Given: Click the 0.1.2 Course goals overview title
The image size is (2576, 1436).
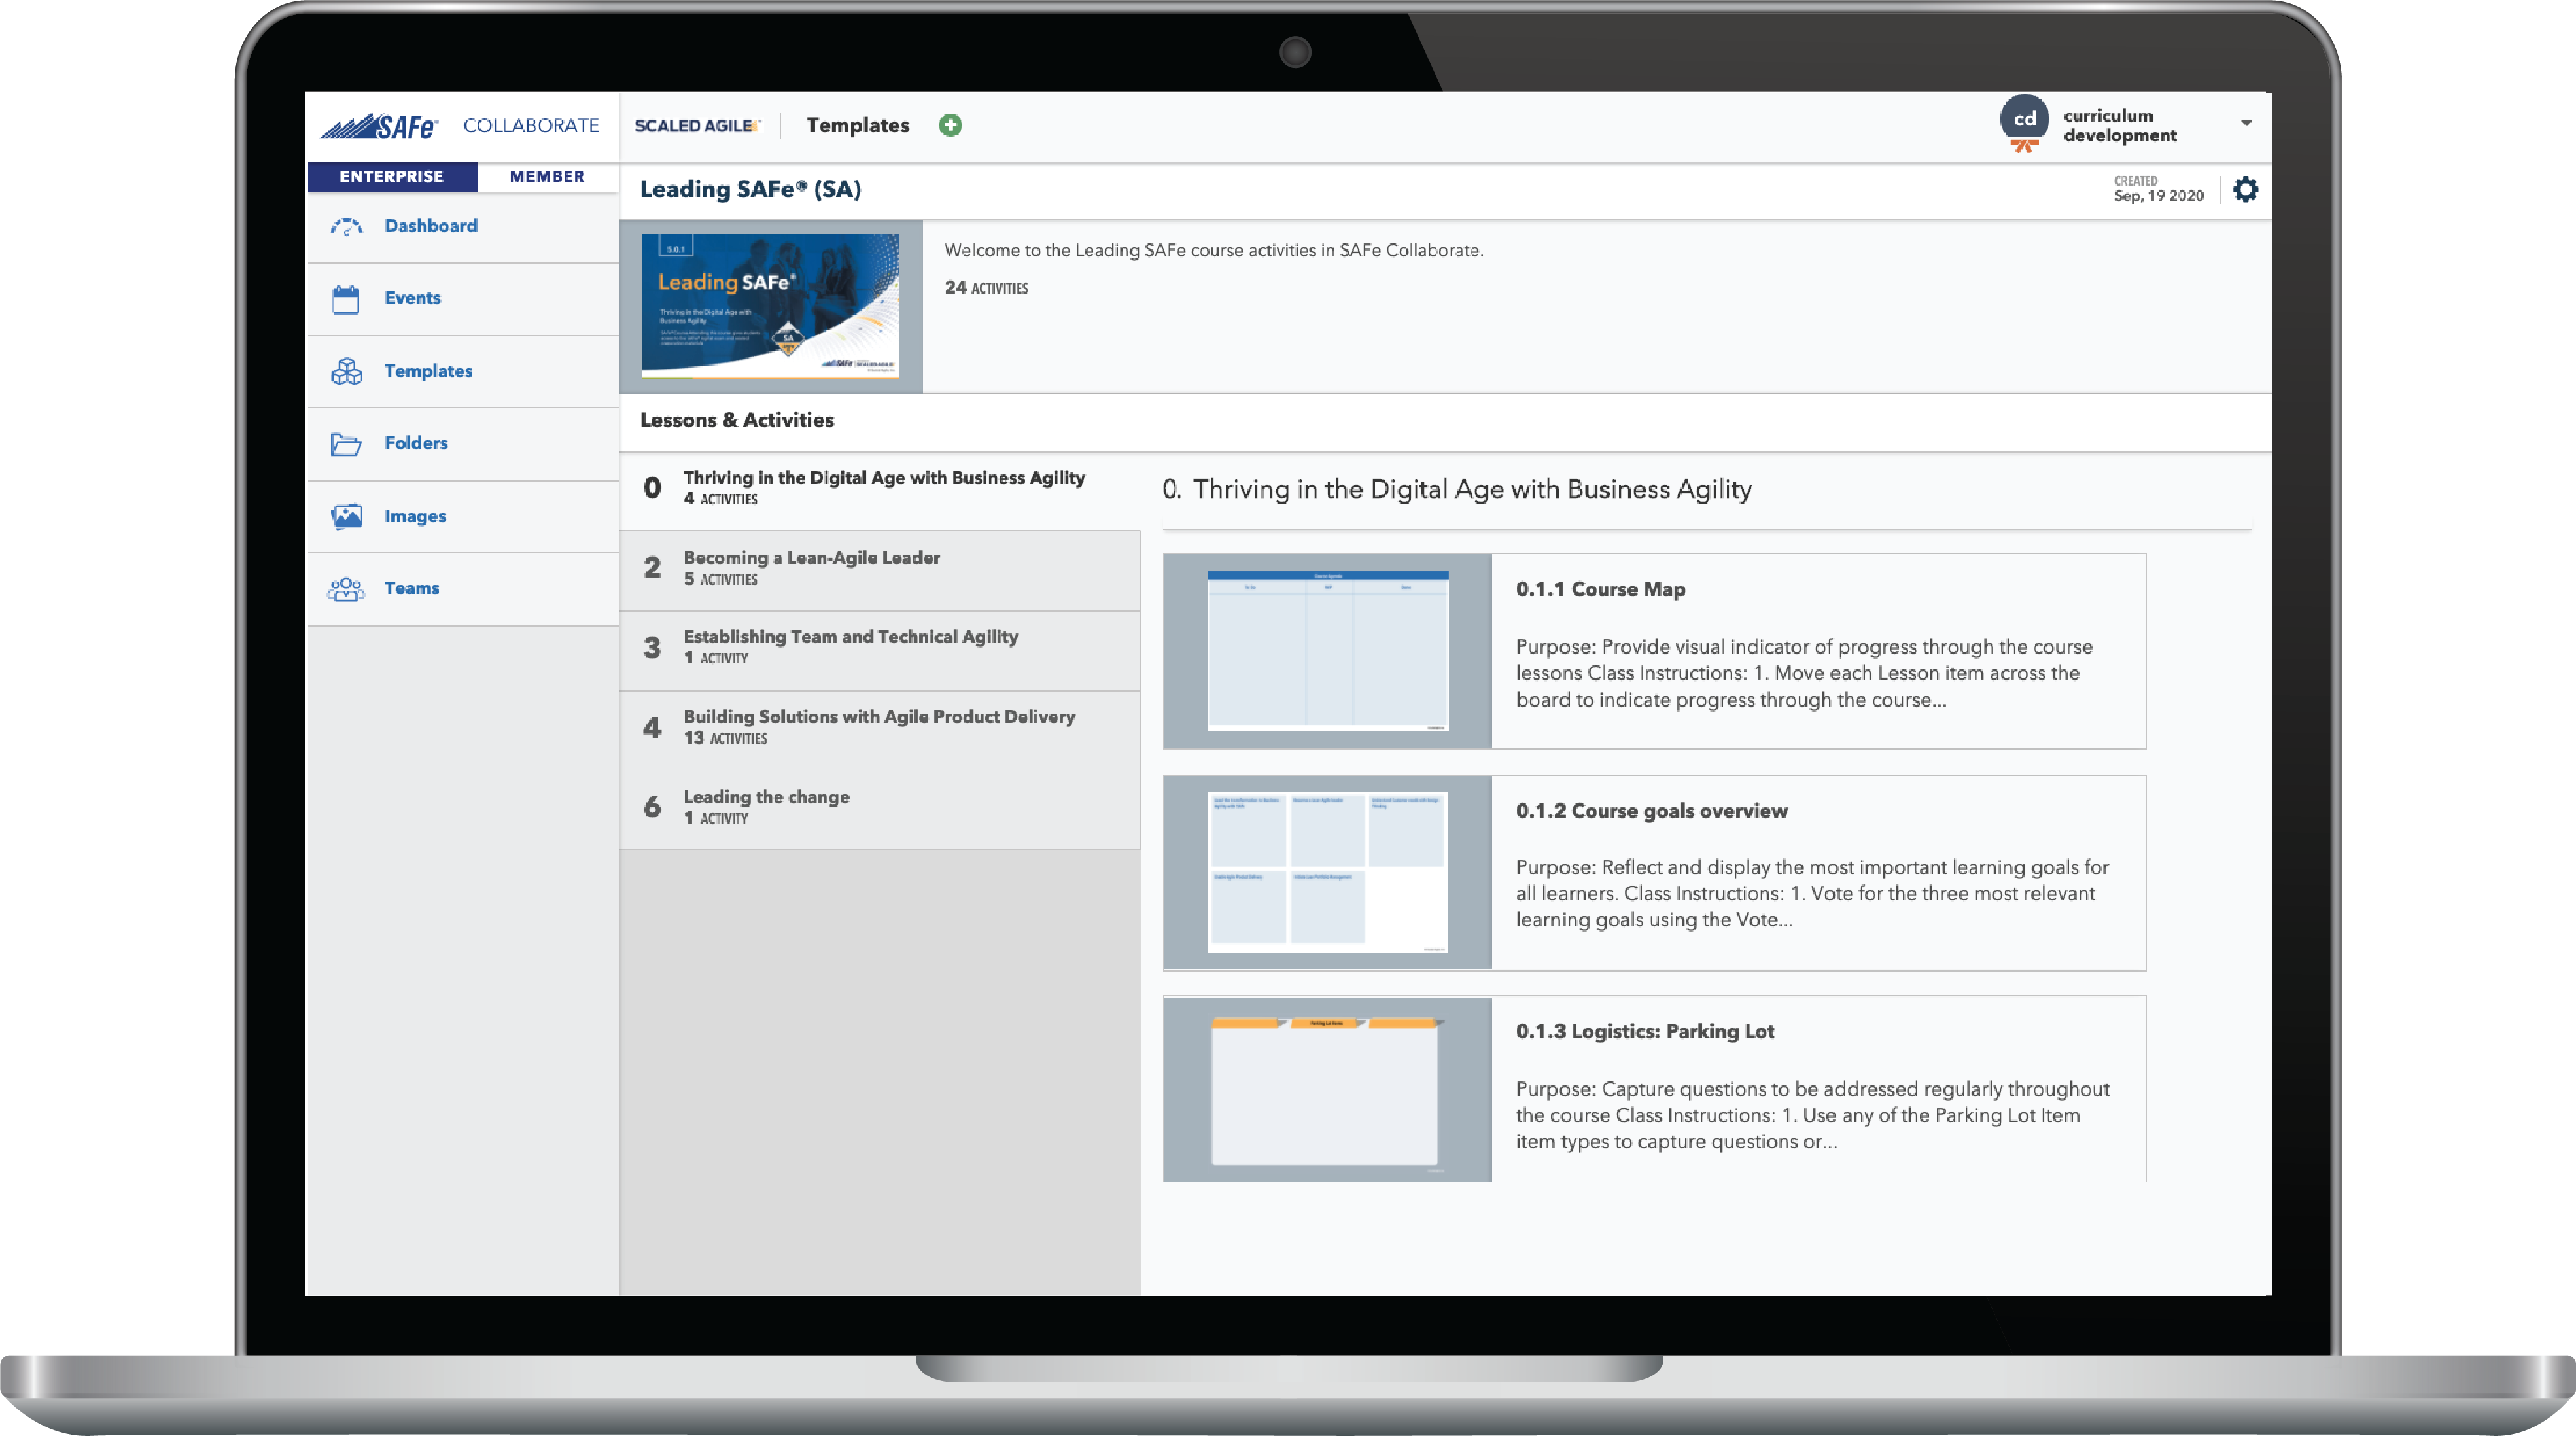Looking at the screenshot, I should (x=1651, y=811).
